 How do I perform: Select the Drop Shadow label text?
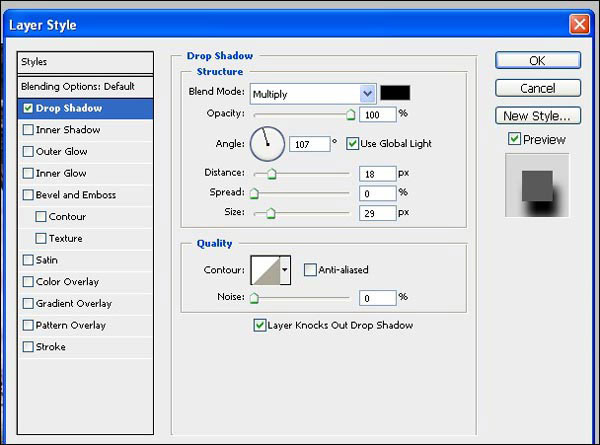(69, 108)
